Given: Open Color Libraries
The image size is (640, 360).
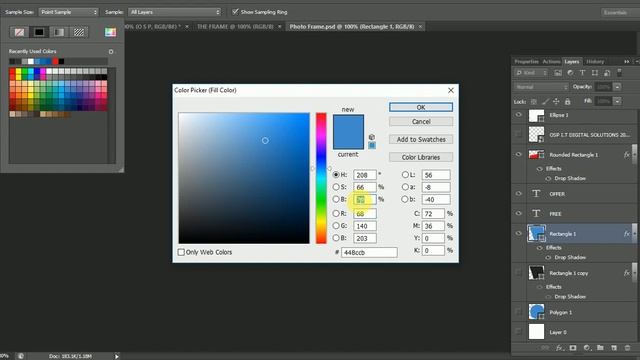Looking at the screenshot, I should (x=421, y=157).
